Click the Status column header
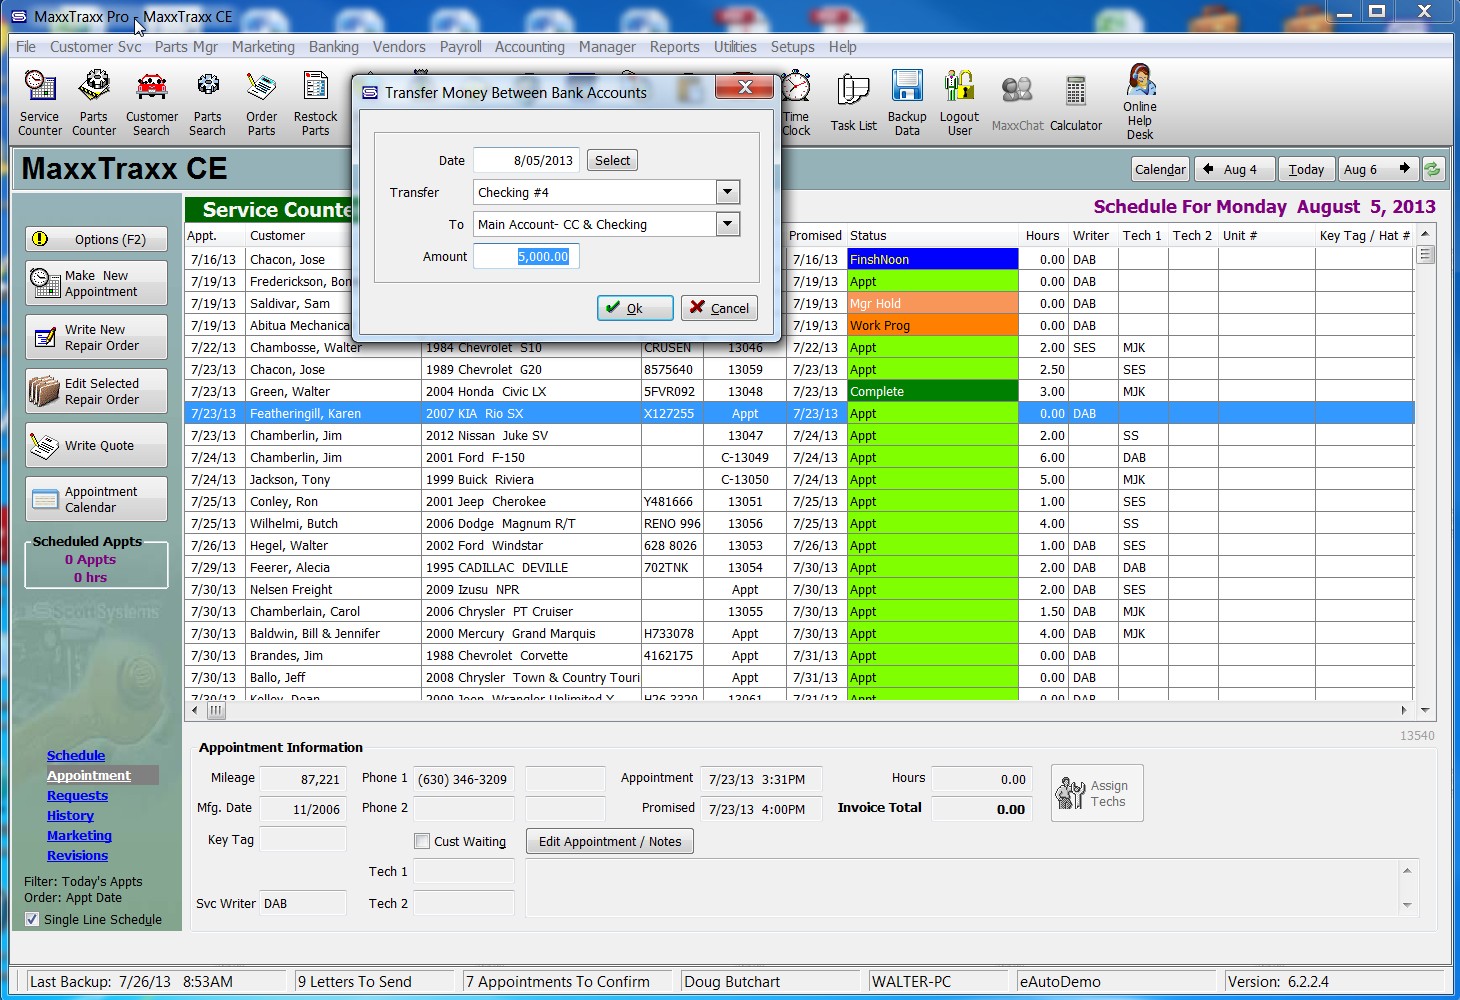This screenshot has width=1460, height=1000. click(932, 235)
